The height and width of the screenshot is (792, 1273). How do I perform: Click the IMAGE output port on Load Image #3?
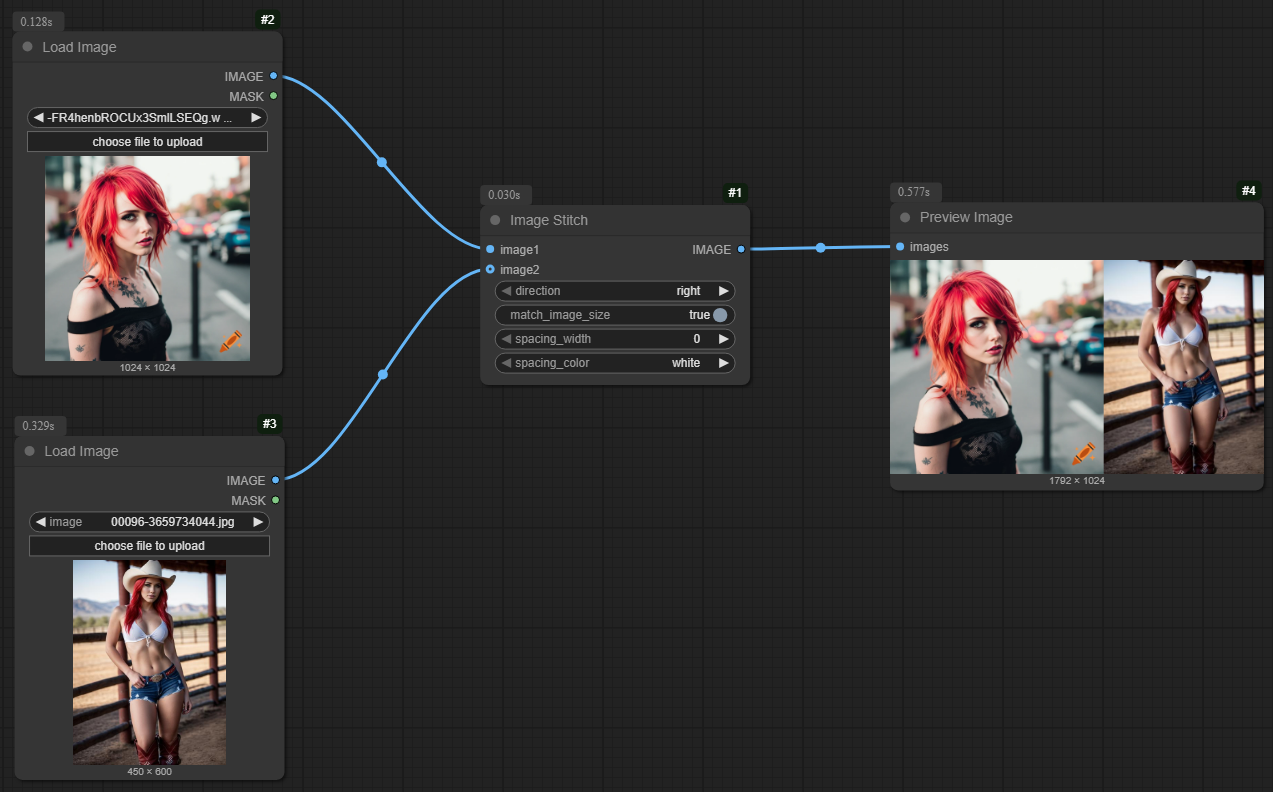(275, 480)
